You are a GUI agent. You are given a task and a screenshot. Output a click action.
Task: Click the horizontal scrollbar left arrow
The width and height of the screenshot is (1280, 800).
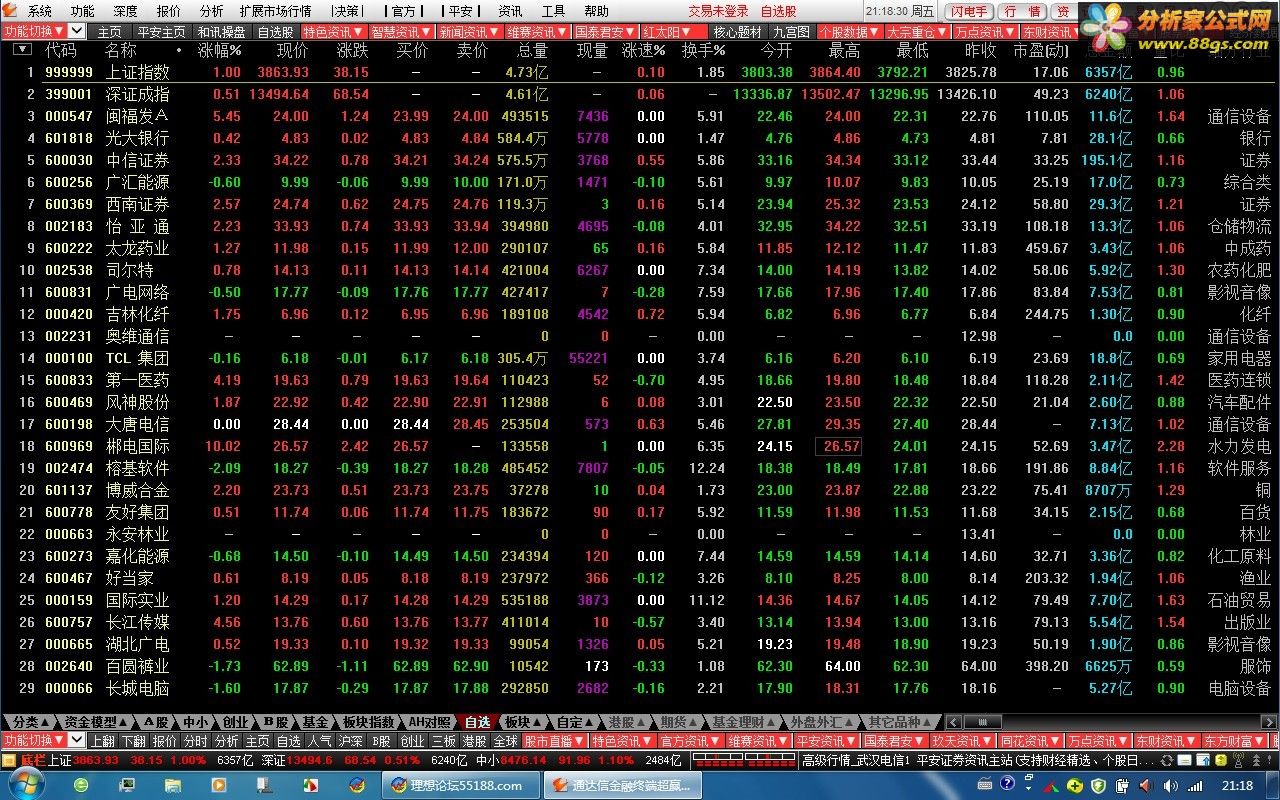952,721
